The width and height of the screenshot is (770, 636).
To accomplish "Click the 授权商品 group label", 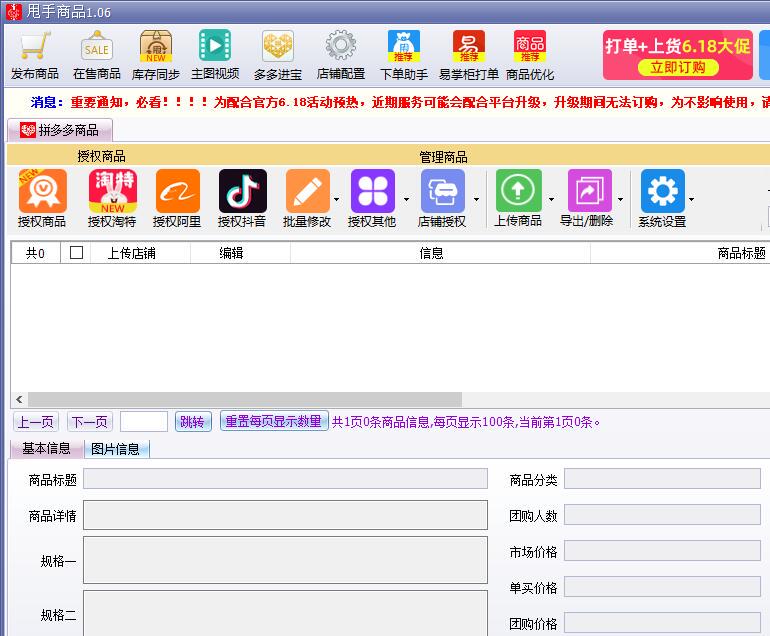I will point(101,156).
